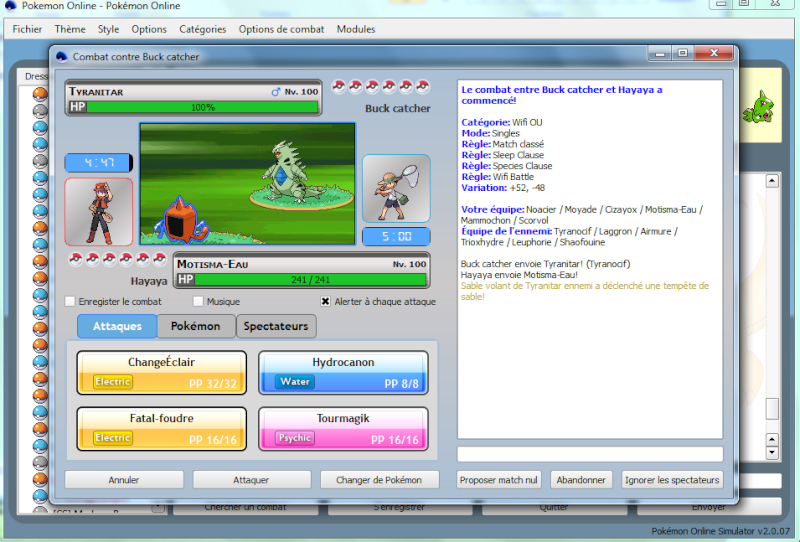Click scroll up arrow in main window chat
800x542 pixels.
pos(772,181)
